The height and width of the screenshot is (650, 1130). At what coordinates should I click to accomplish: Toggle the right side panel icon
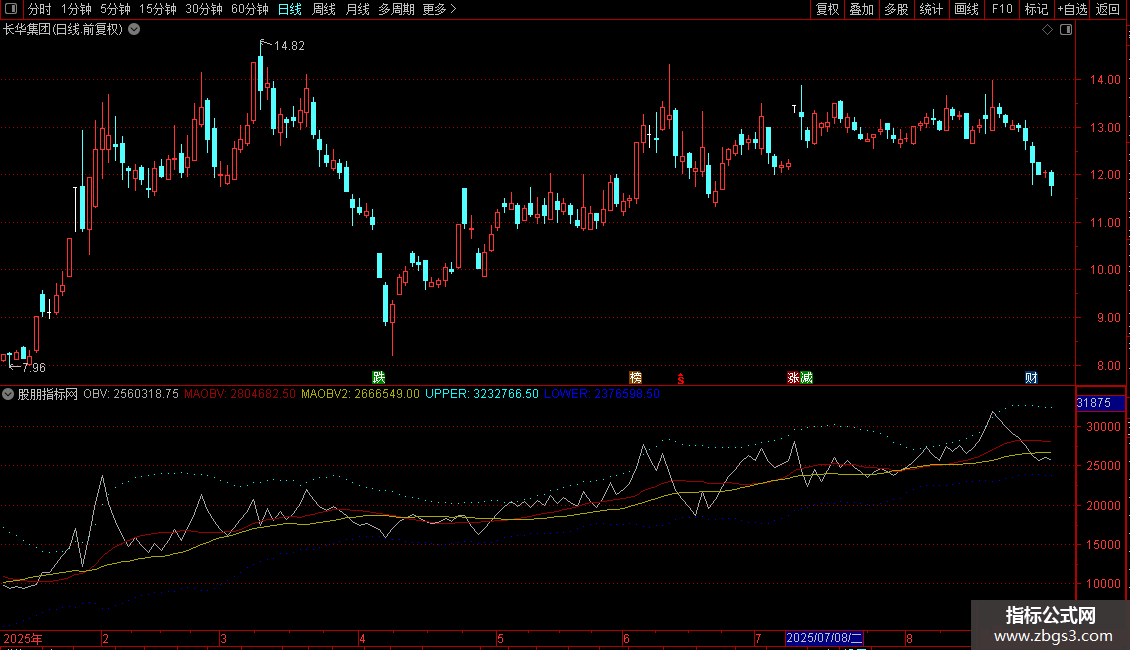point(1066,30)
